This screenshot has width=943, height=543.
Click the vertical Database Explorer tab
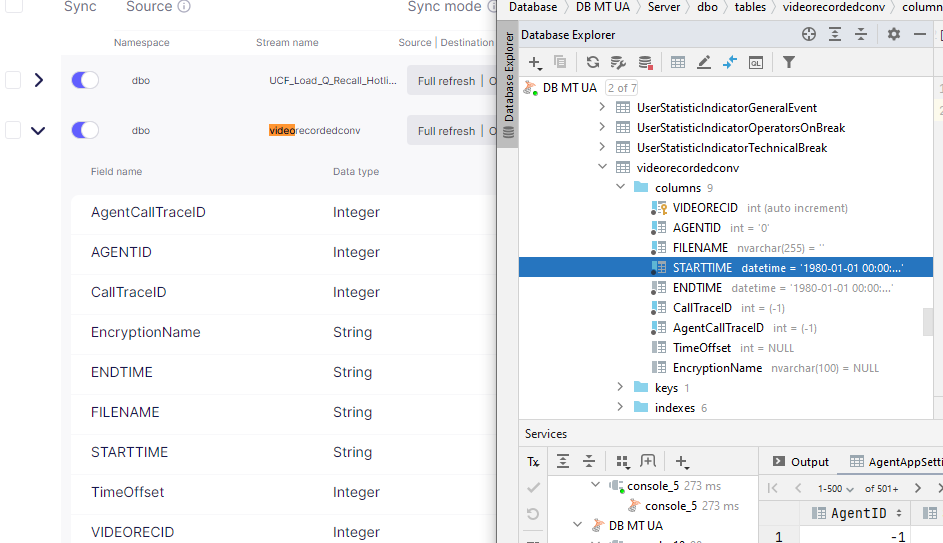tap(509, 85)
